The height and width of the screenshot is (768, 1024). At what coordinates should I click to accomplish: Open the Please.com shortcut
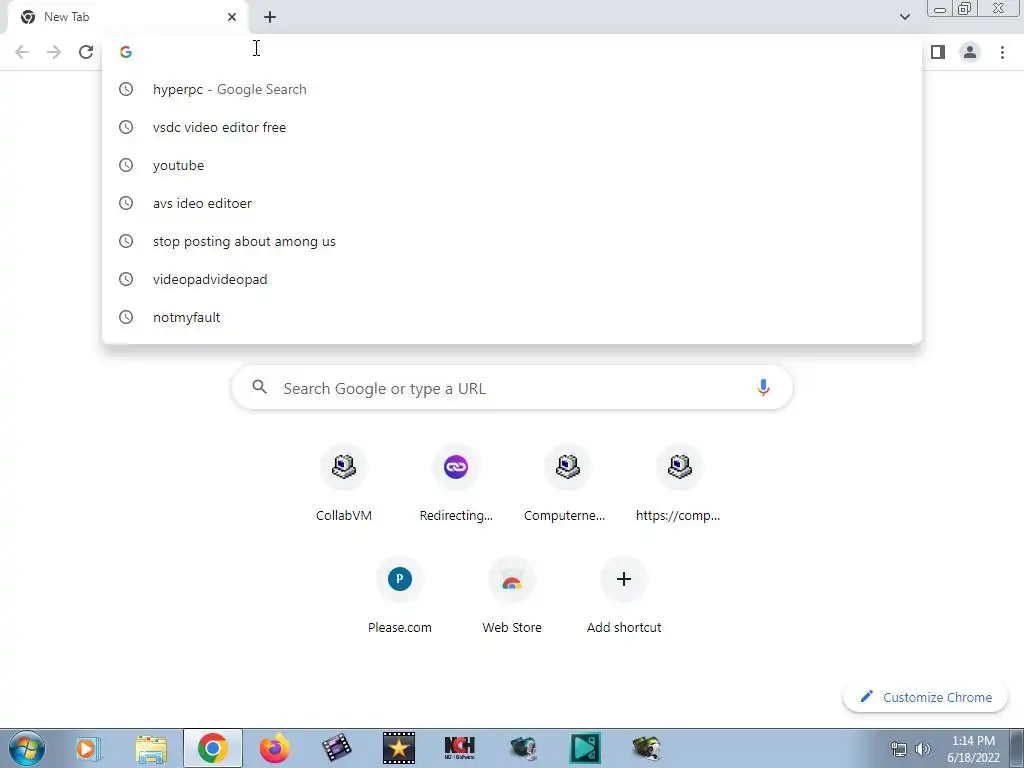(400, 596)
